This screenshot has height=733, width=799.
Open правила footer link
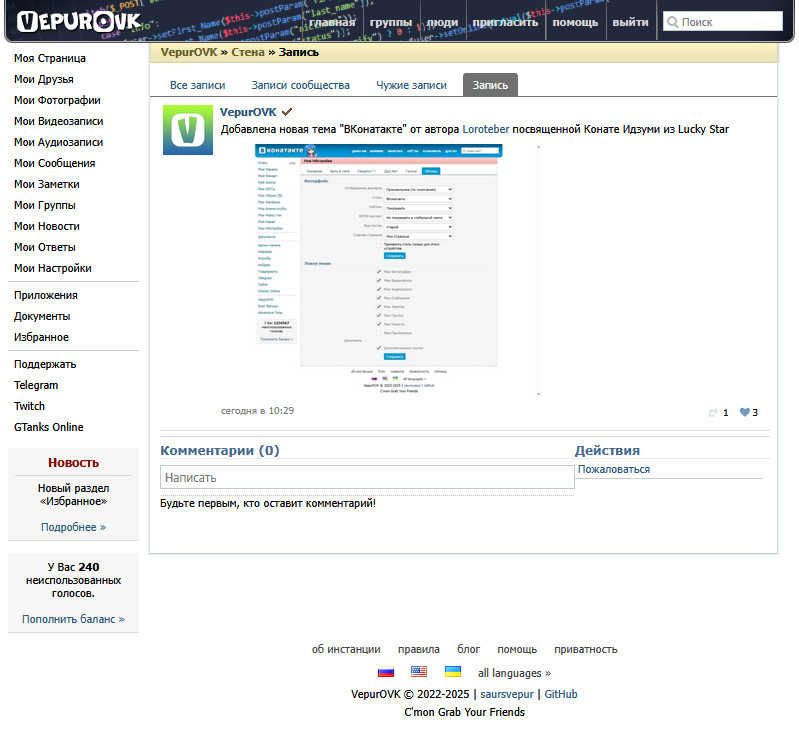(419, 649)
